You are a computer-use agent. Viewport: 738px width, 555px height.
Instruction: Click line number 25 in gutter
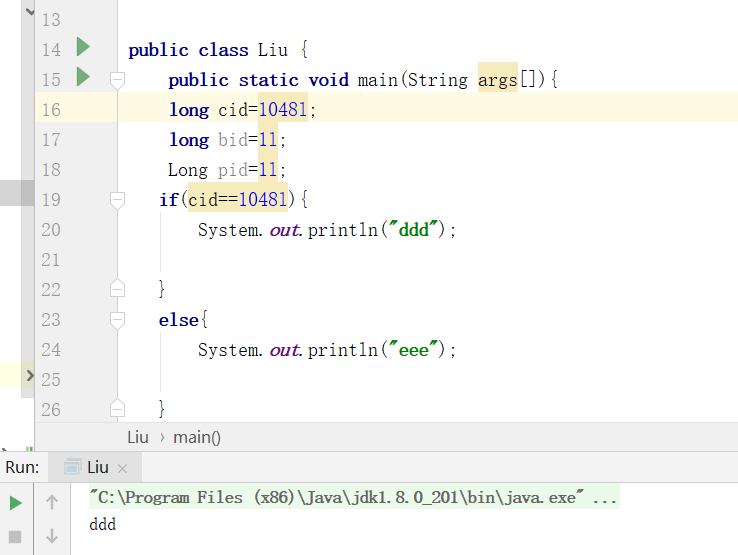tap(51, 380)
